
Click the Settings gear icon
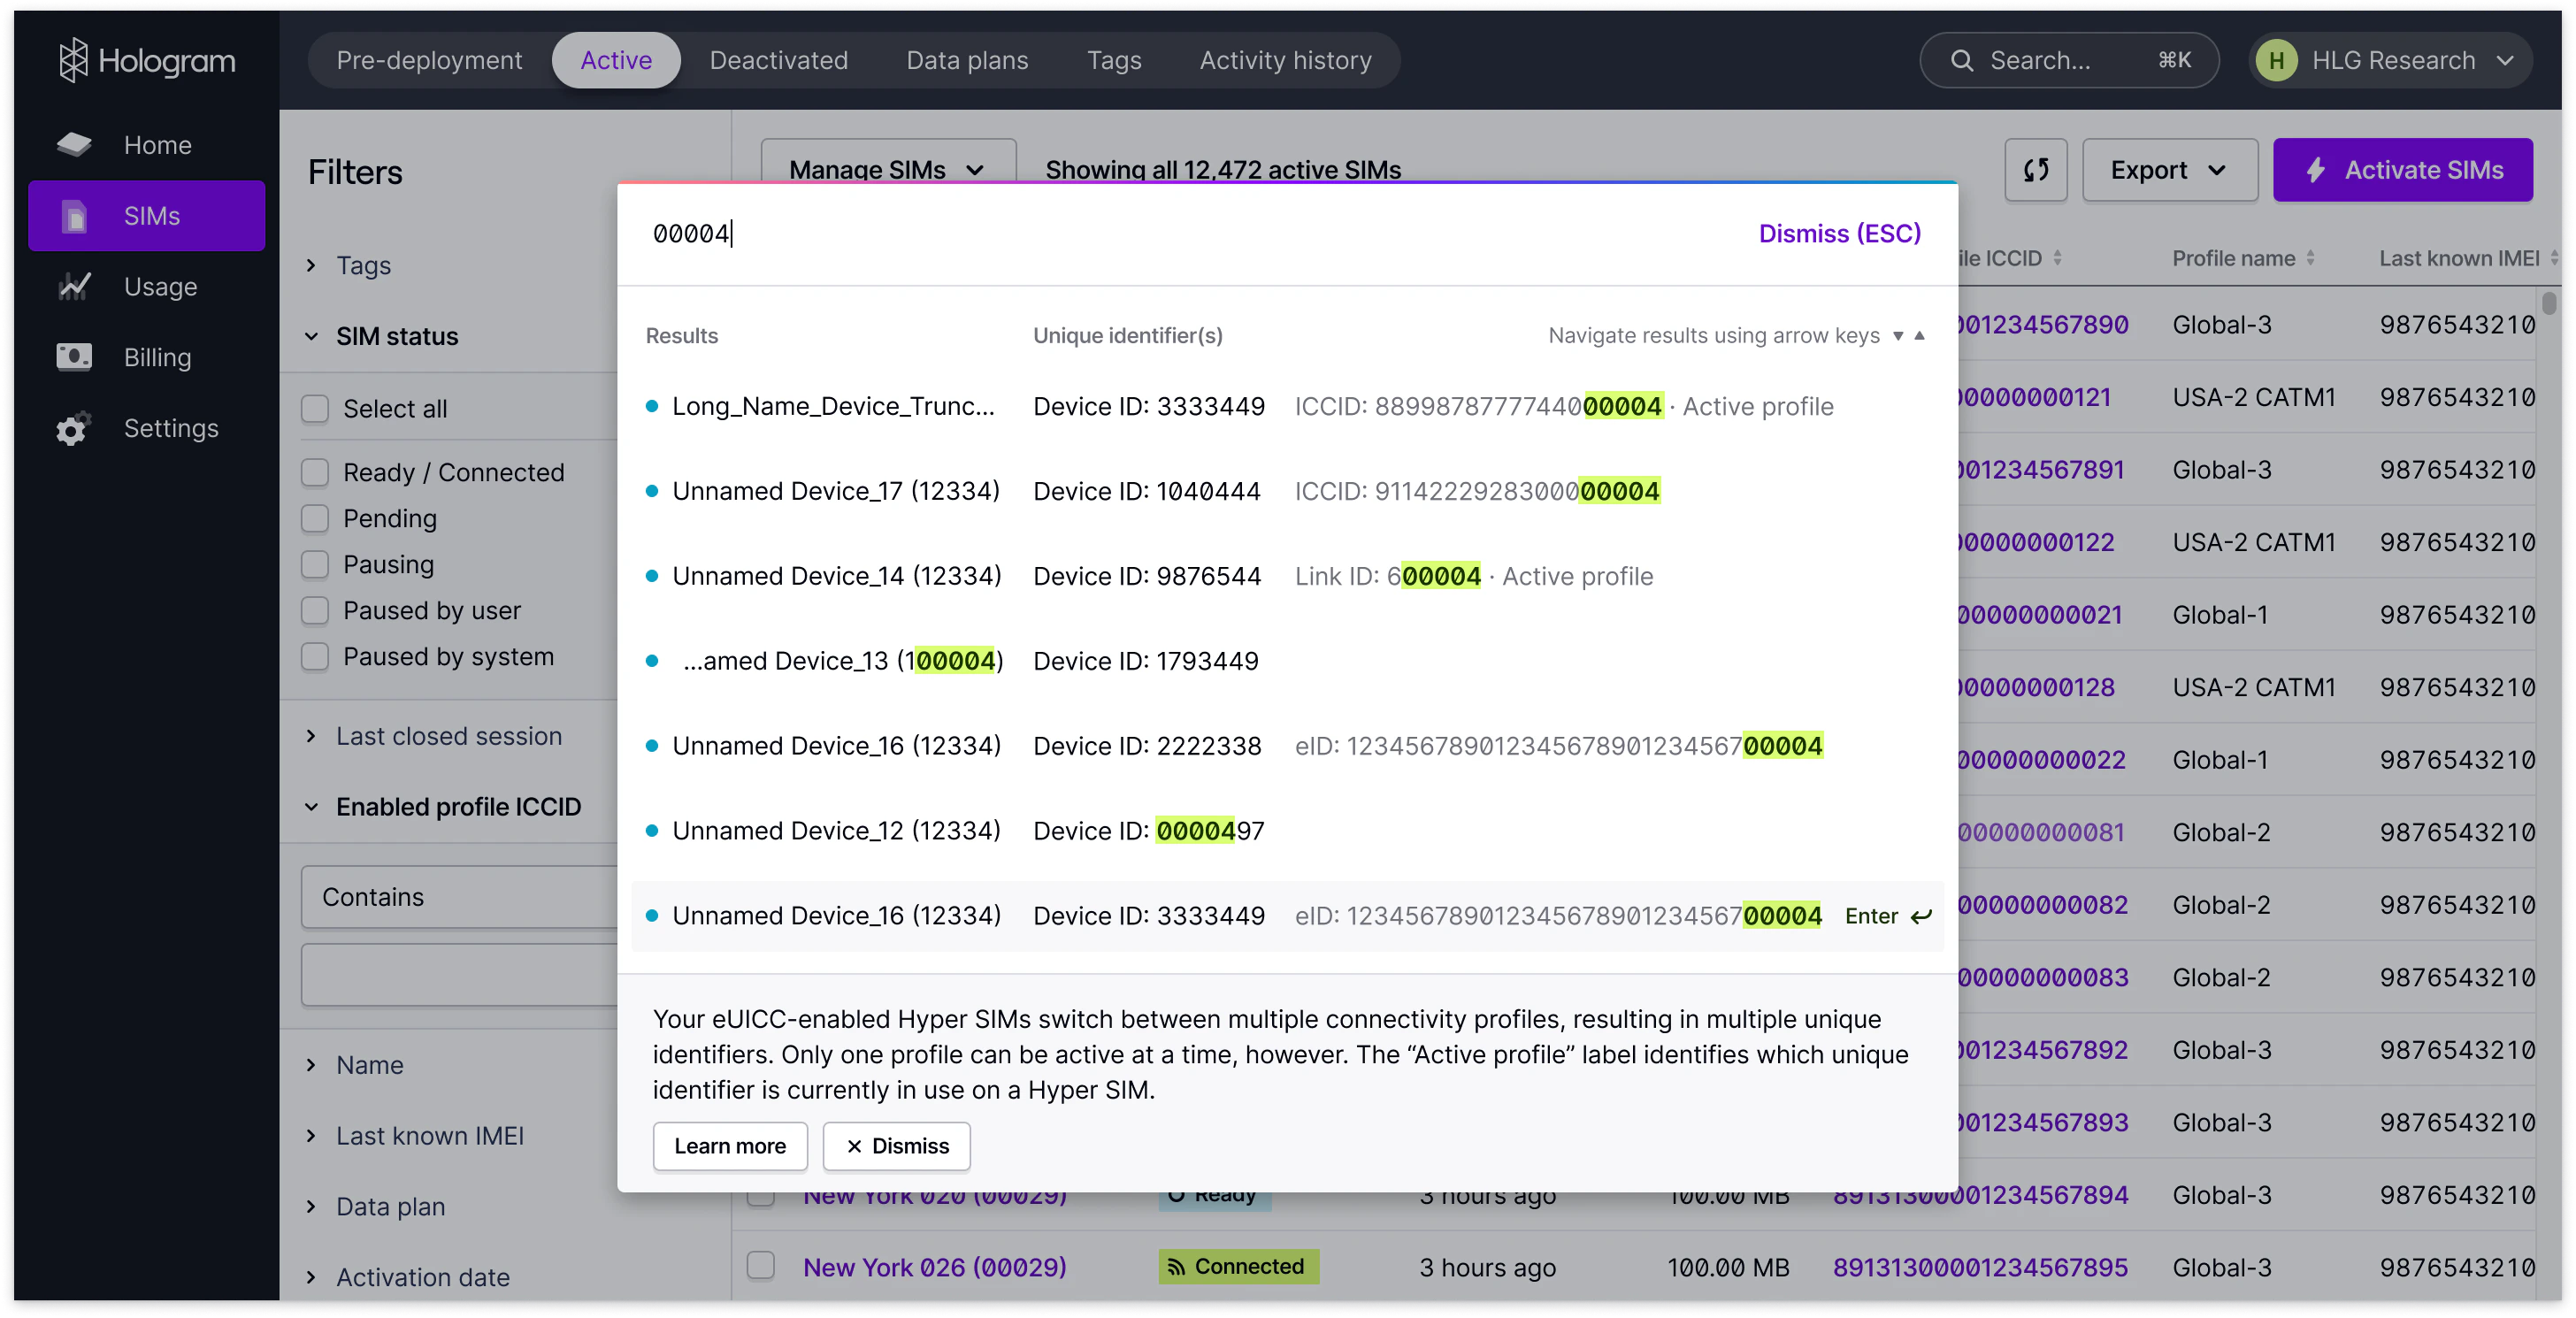point(73,429)
